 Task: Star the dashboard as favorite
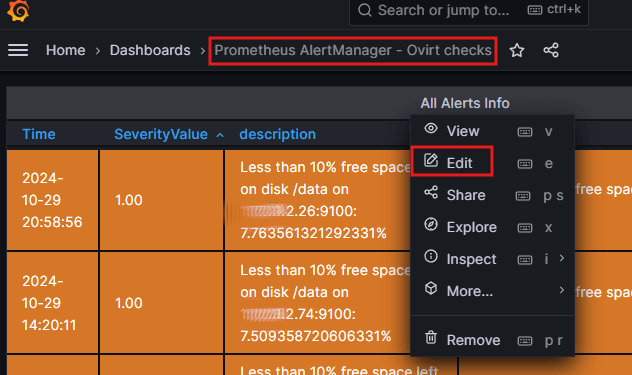517,50
